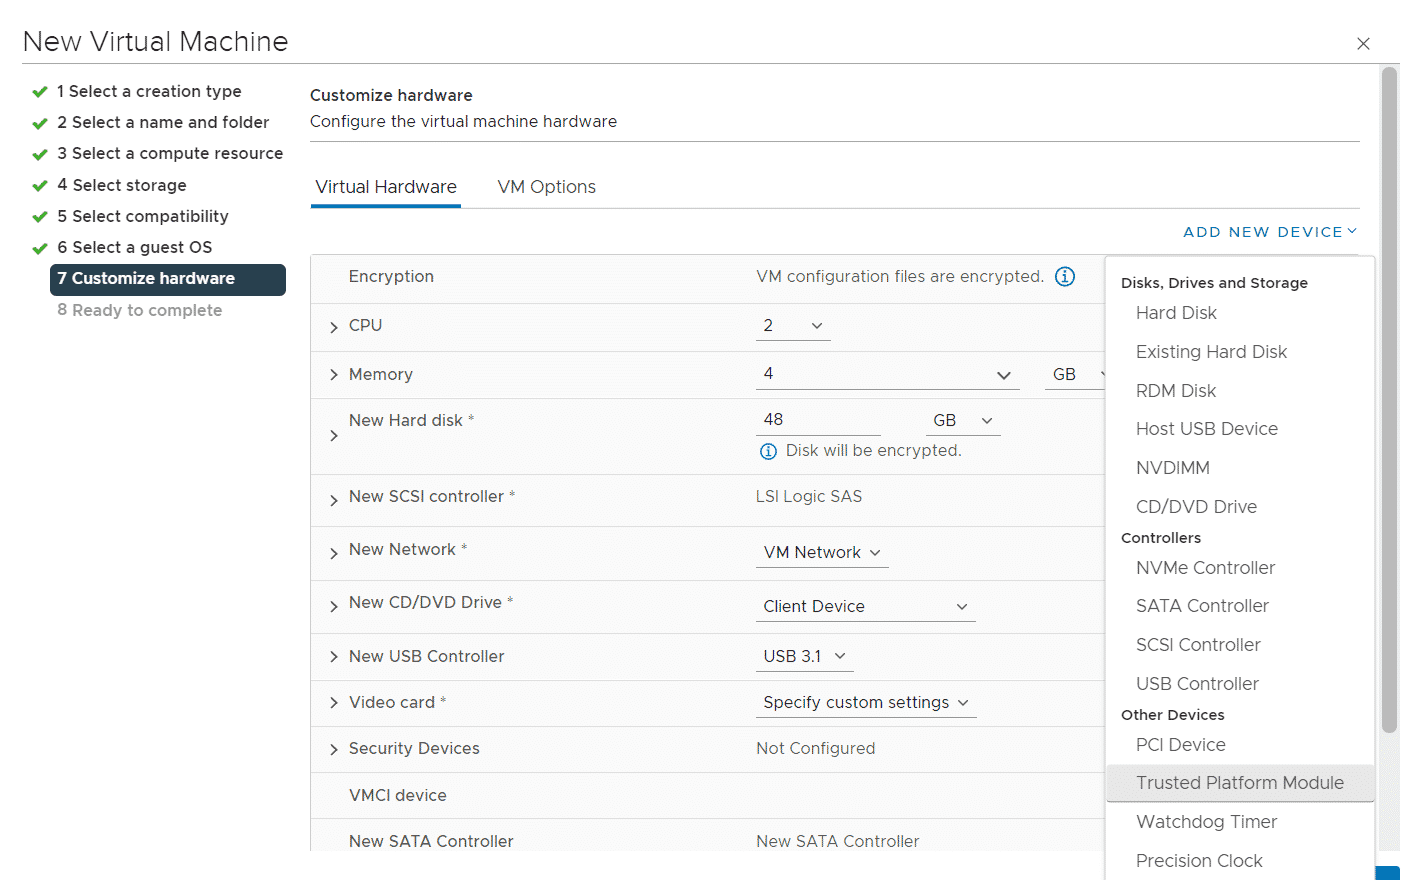Viewport: 1421px width, 880px height.
Task: Go to step 6 Select a guest OS
Action: click(135, 248)
